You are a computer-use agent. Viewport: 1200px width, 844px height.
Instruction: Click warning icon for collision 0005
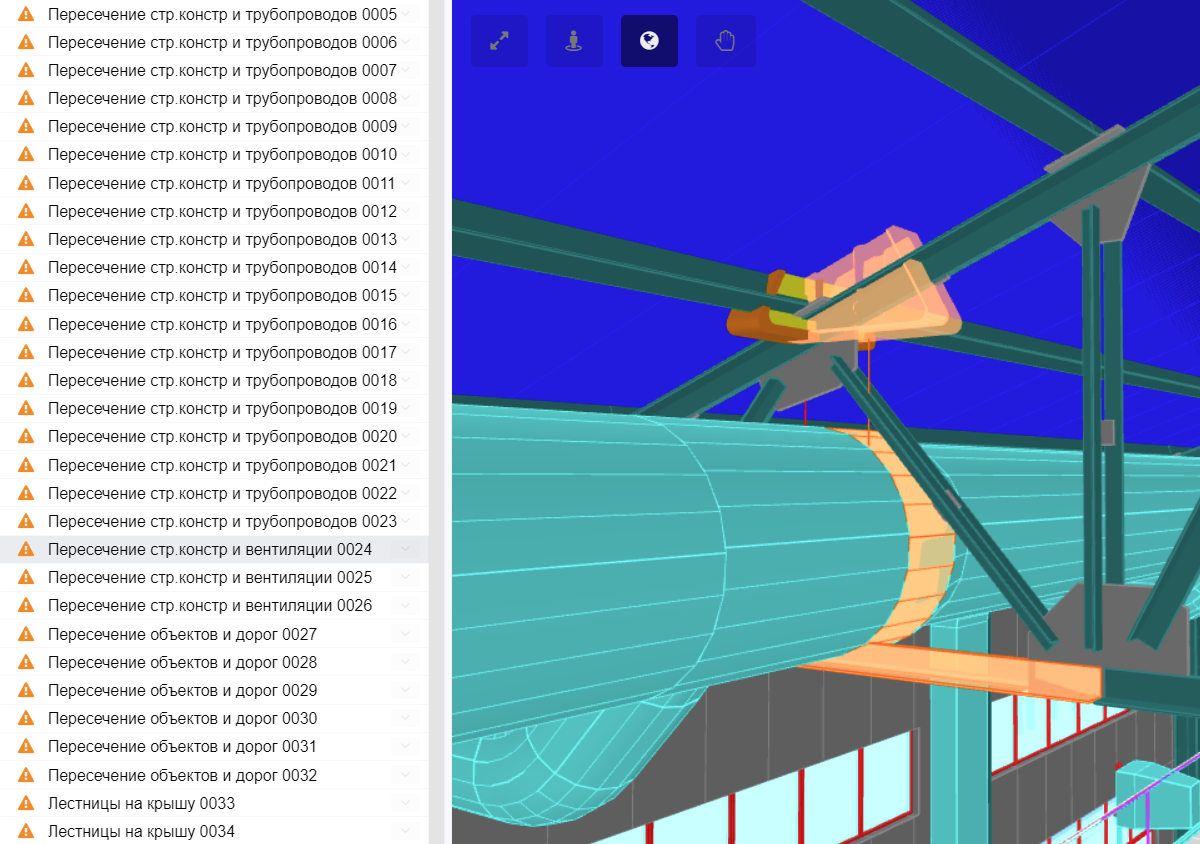coord(26,15)
